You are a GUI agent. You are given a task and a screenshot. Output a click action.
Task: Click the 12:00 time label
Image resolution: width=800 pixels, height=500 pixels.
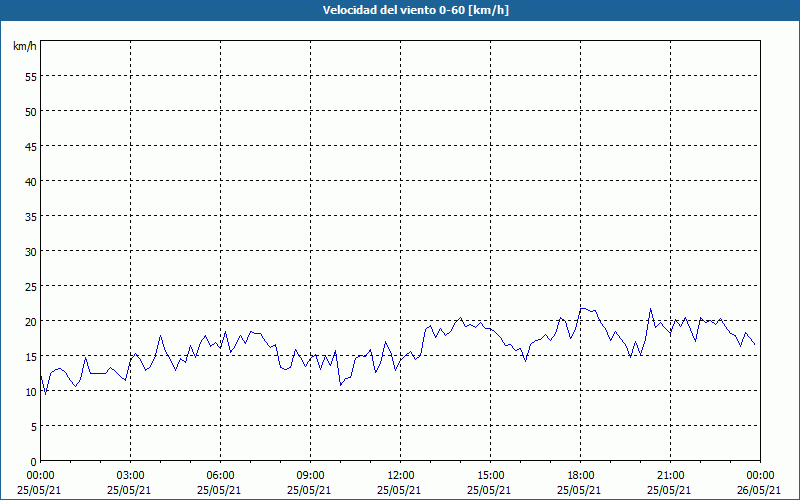(x=401, y=476)
